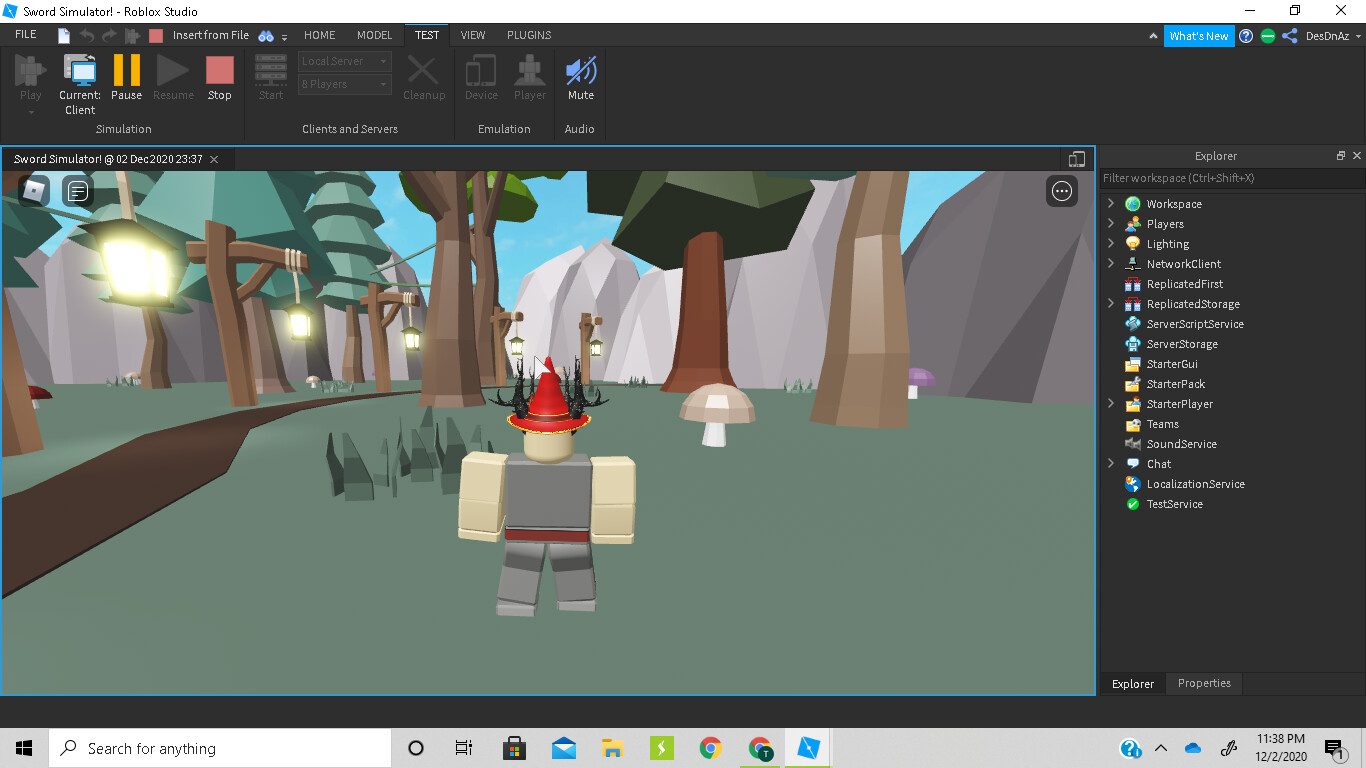Open Google Chrome from the taskbar
This screenshot has height=768, width=1366.
(x=711, y=748)
